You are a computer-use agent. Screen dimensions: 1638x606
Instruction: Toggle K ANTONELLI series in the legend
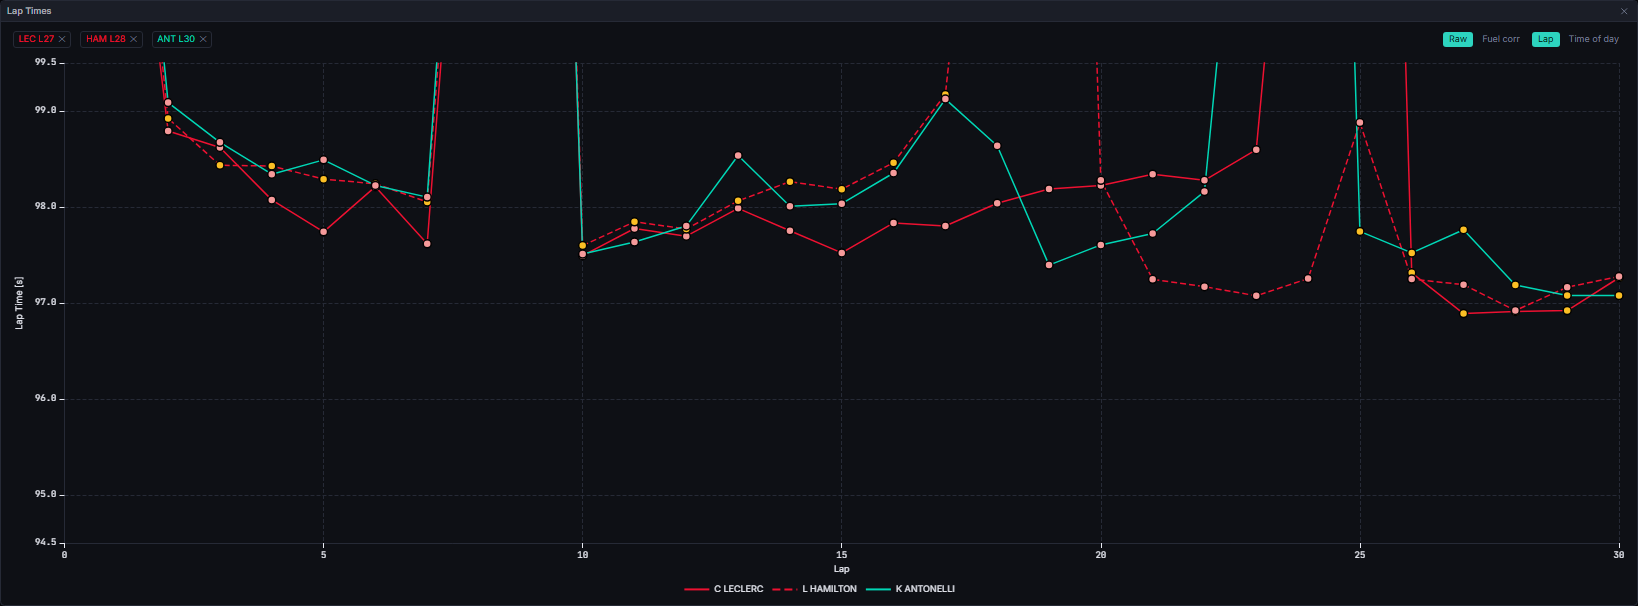[911, 589]
